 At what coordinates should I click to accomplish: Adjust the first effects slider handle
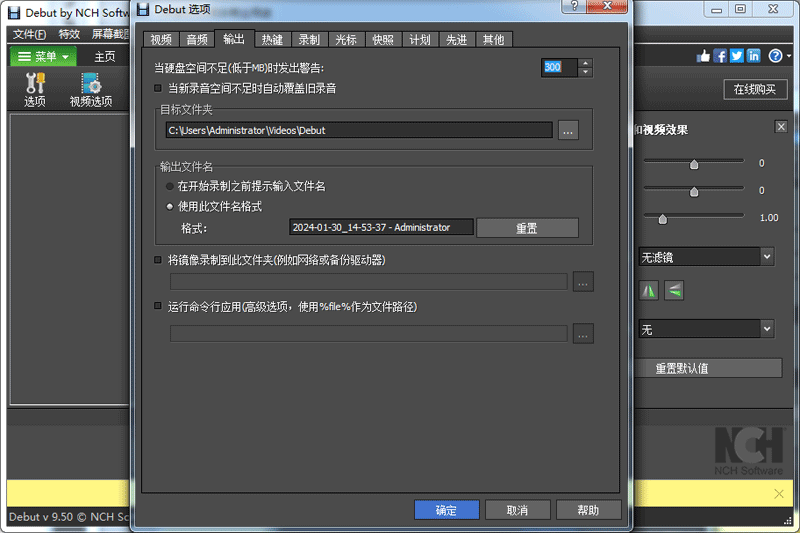(694, 164)
